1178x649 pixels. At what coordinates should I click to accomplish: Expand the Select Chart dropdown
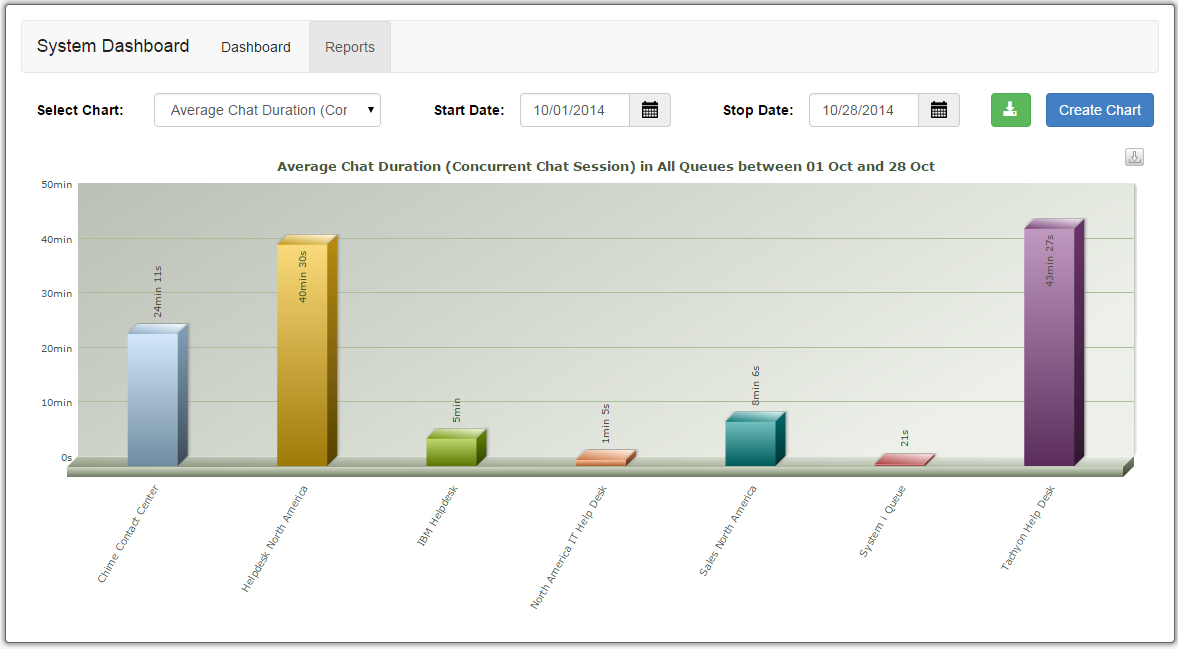coord(267,110)
